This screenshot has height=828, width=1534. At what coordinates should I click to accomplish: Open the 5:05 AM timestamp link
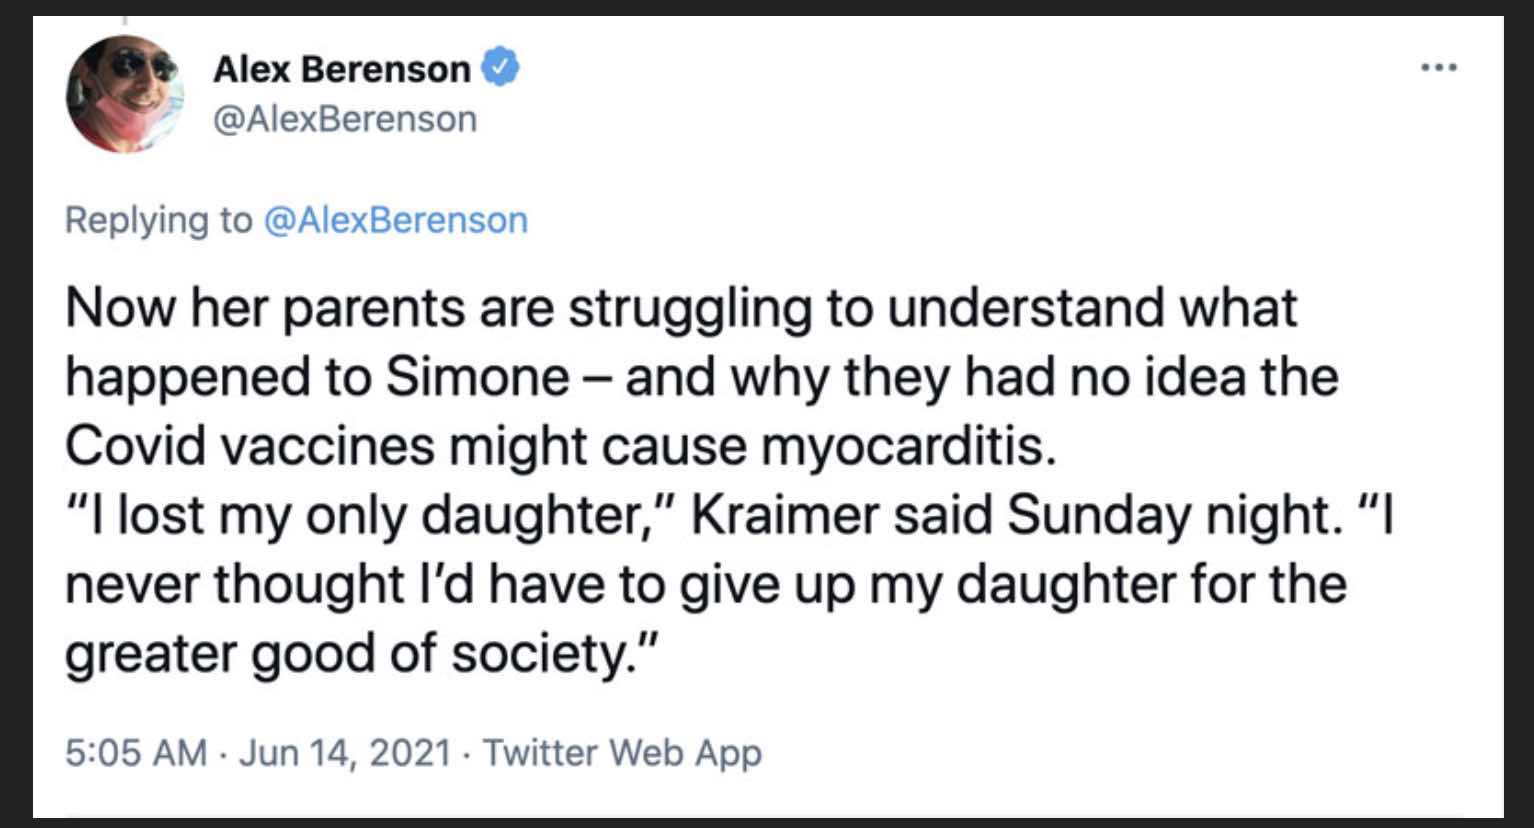pyautogui.click(x=136, y=752)
